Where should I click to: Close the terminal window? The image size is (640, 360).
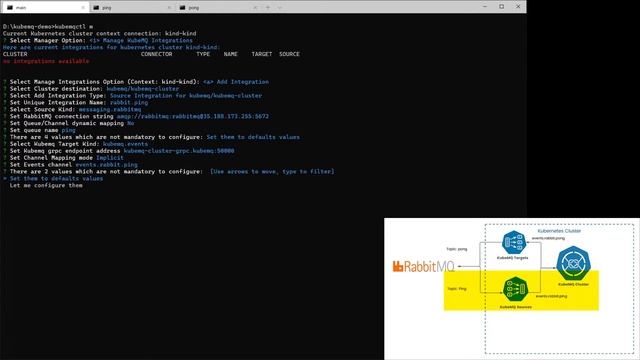click(518, 7)
